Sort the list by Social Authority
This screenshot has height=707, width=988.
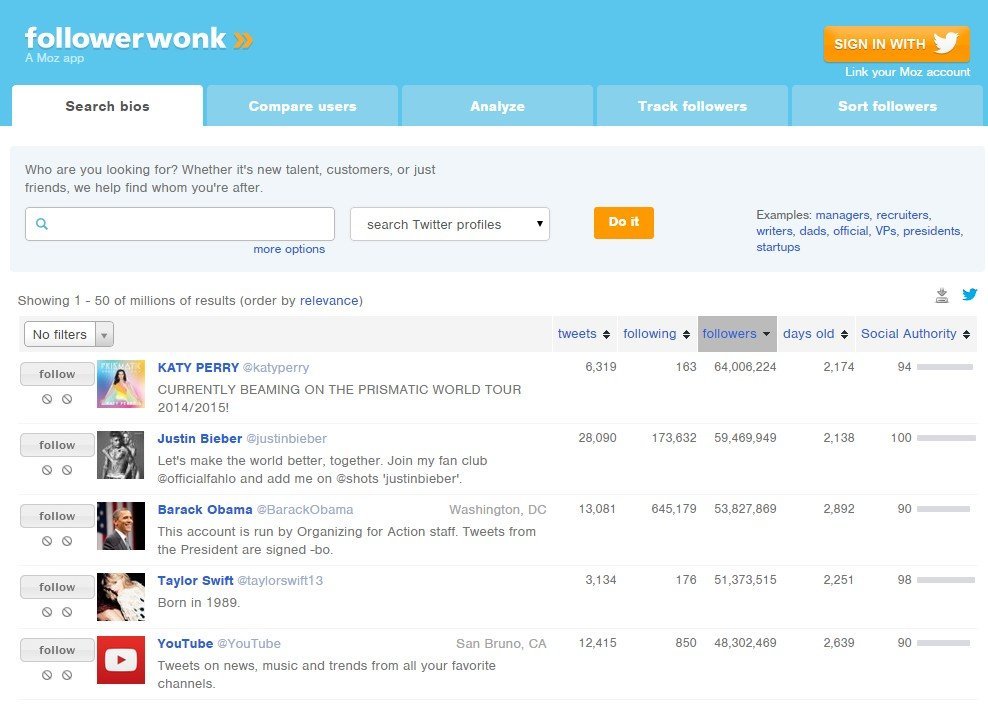point(916,334)
